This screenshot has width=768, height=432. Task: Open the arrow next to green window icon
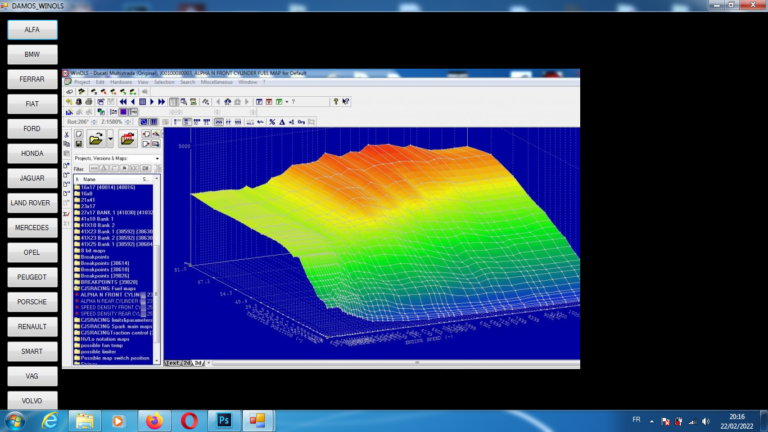click(287, 101)
